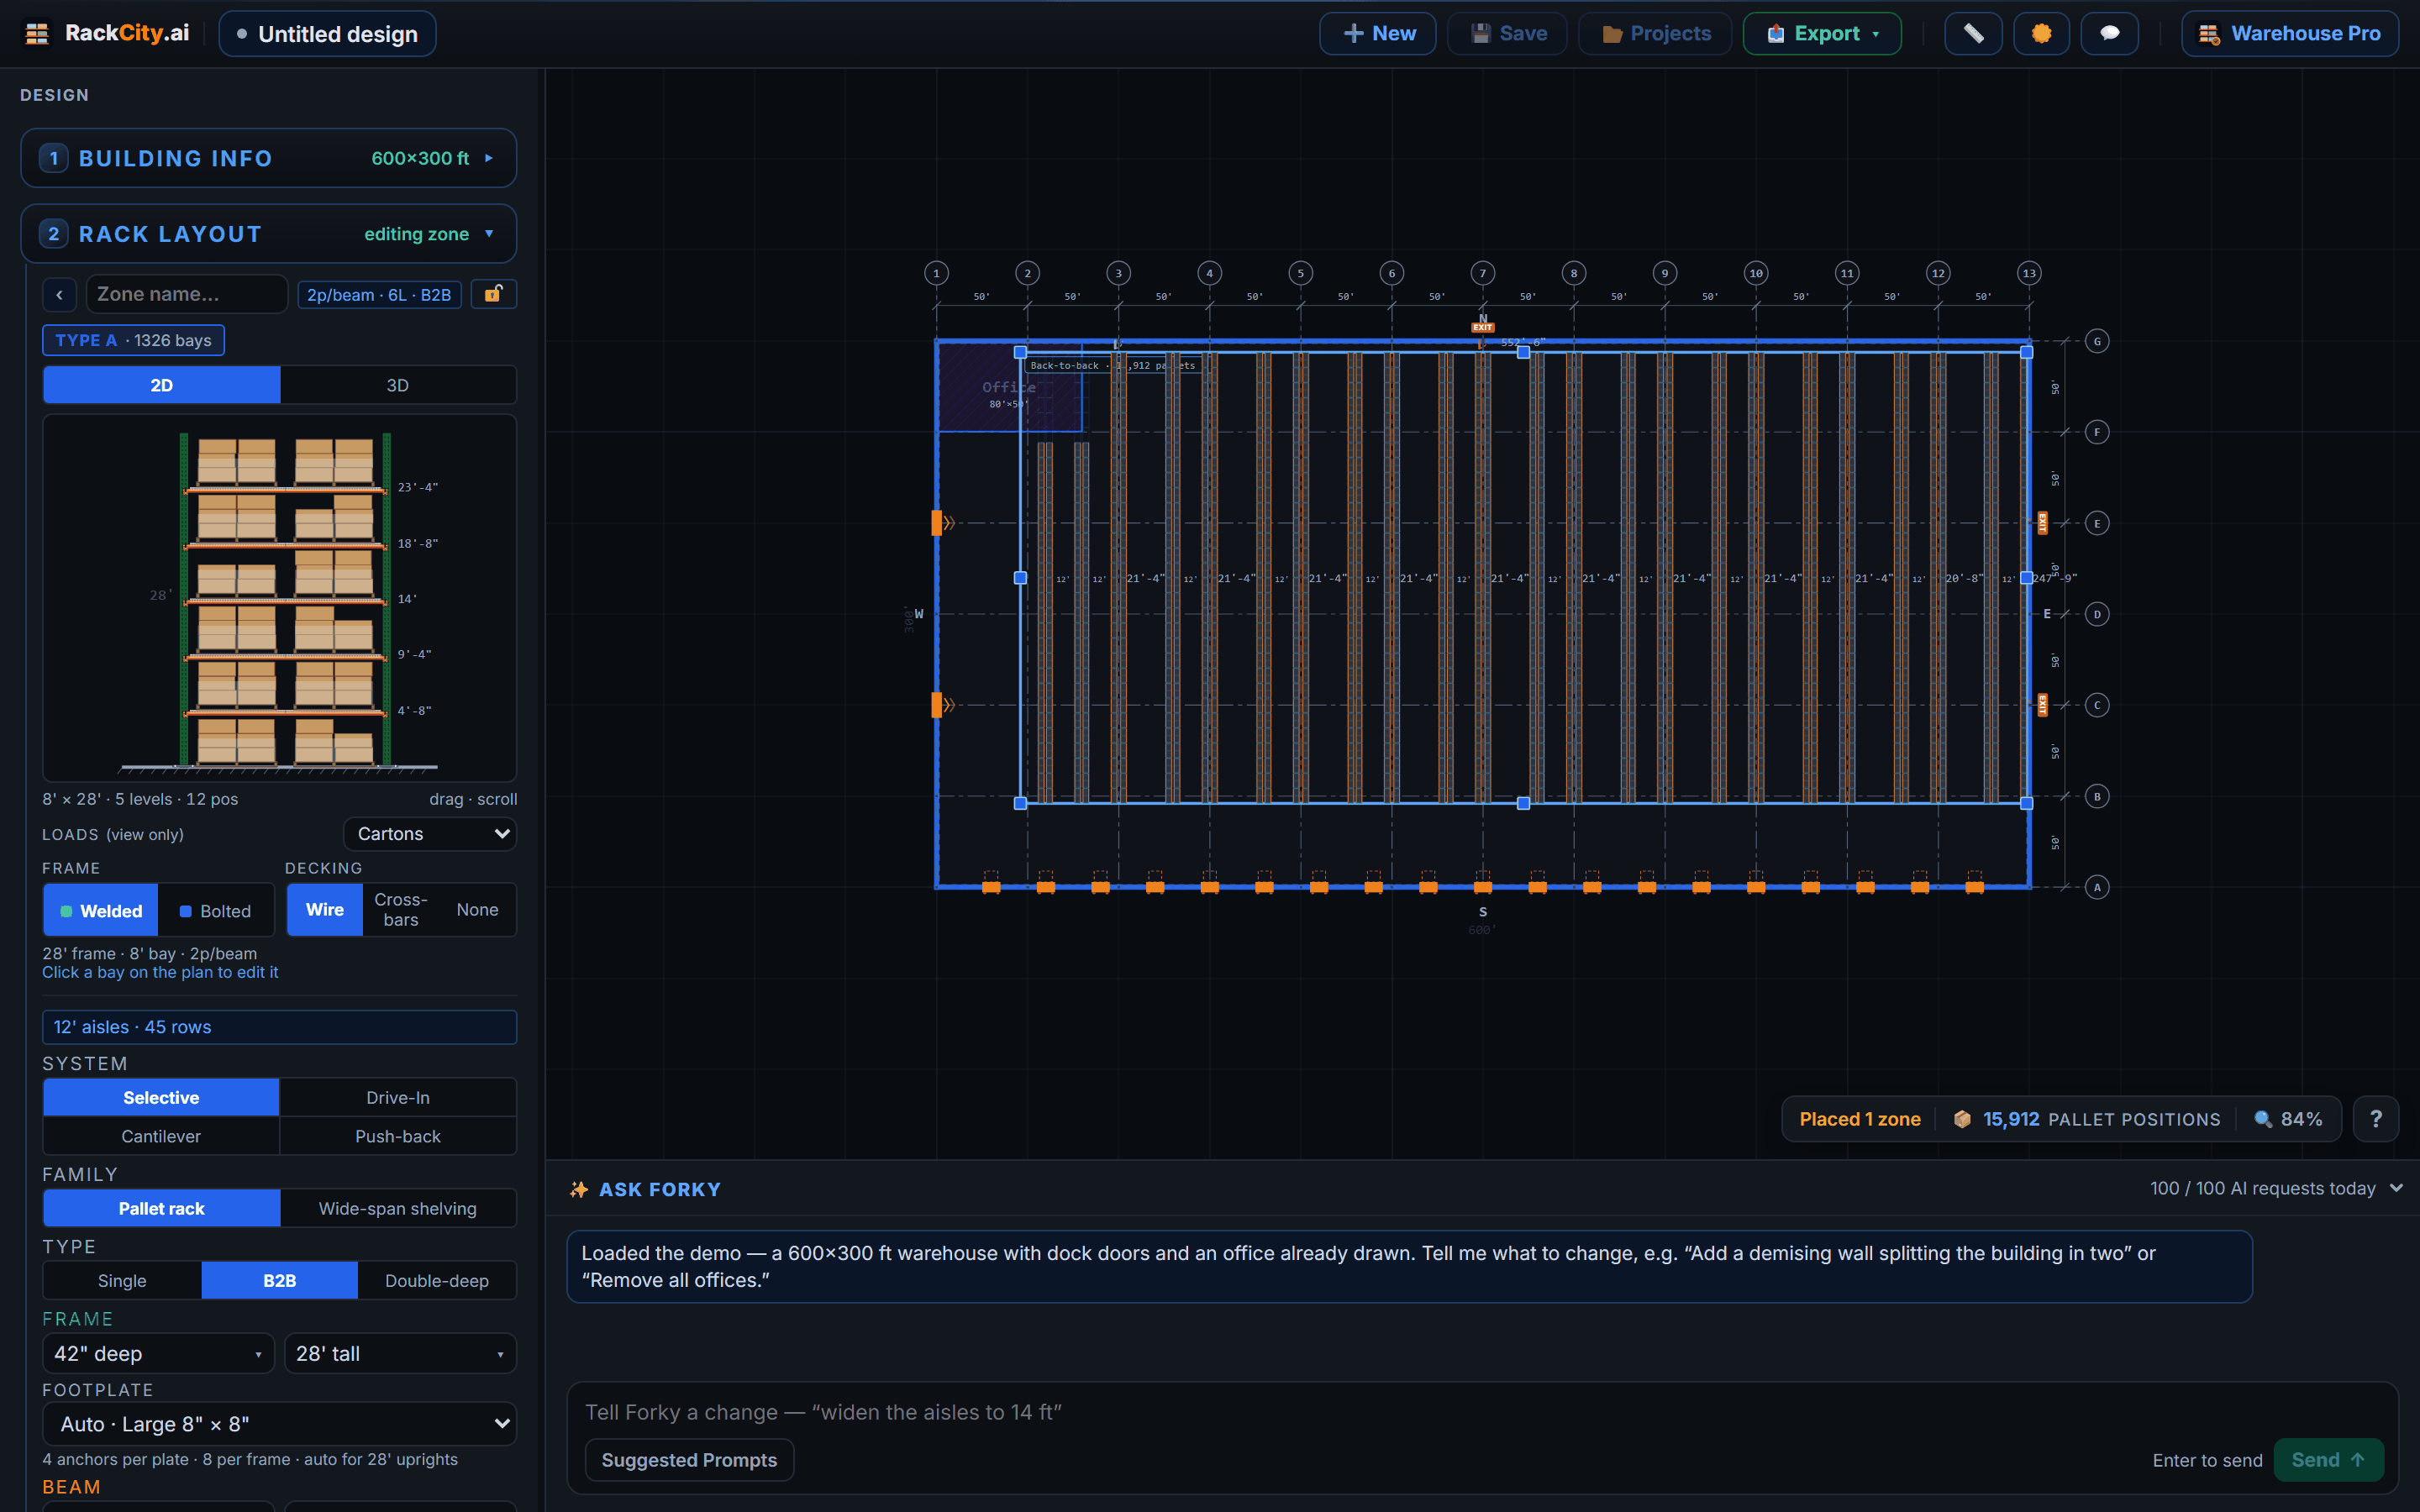Choose Bolted frame option
2420x1512 pixels.
click(x=216, y=911)
